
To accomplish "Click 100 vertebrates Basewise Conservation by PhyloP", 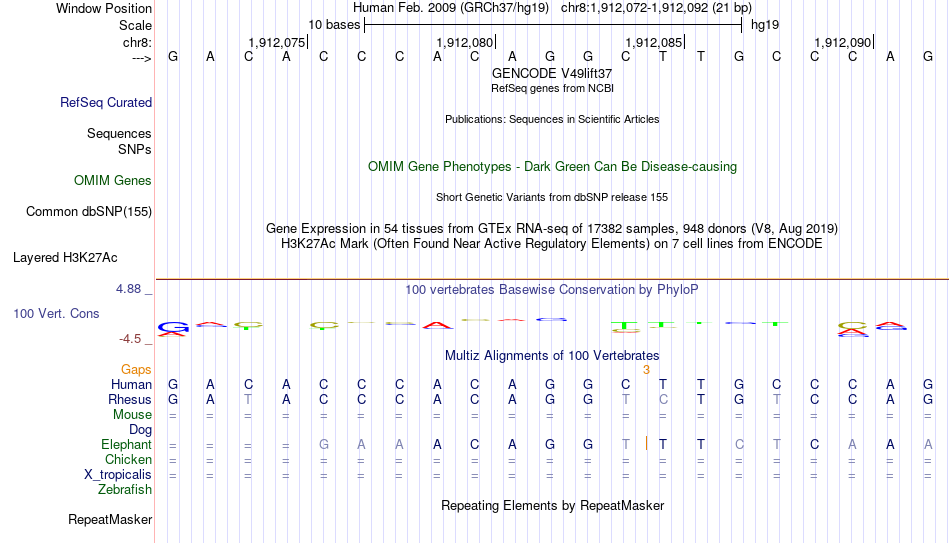I will 552,290.
